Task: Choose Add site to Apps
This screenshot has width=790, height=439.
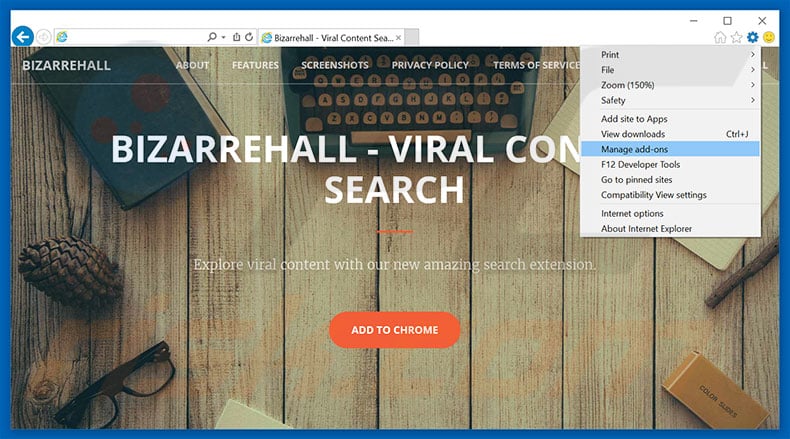Action: [x=670, y=119]
